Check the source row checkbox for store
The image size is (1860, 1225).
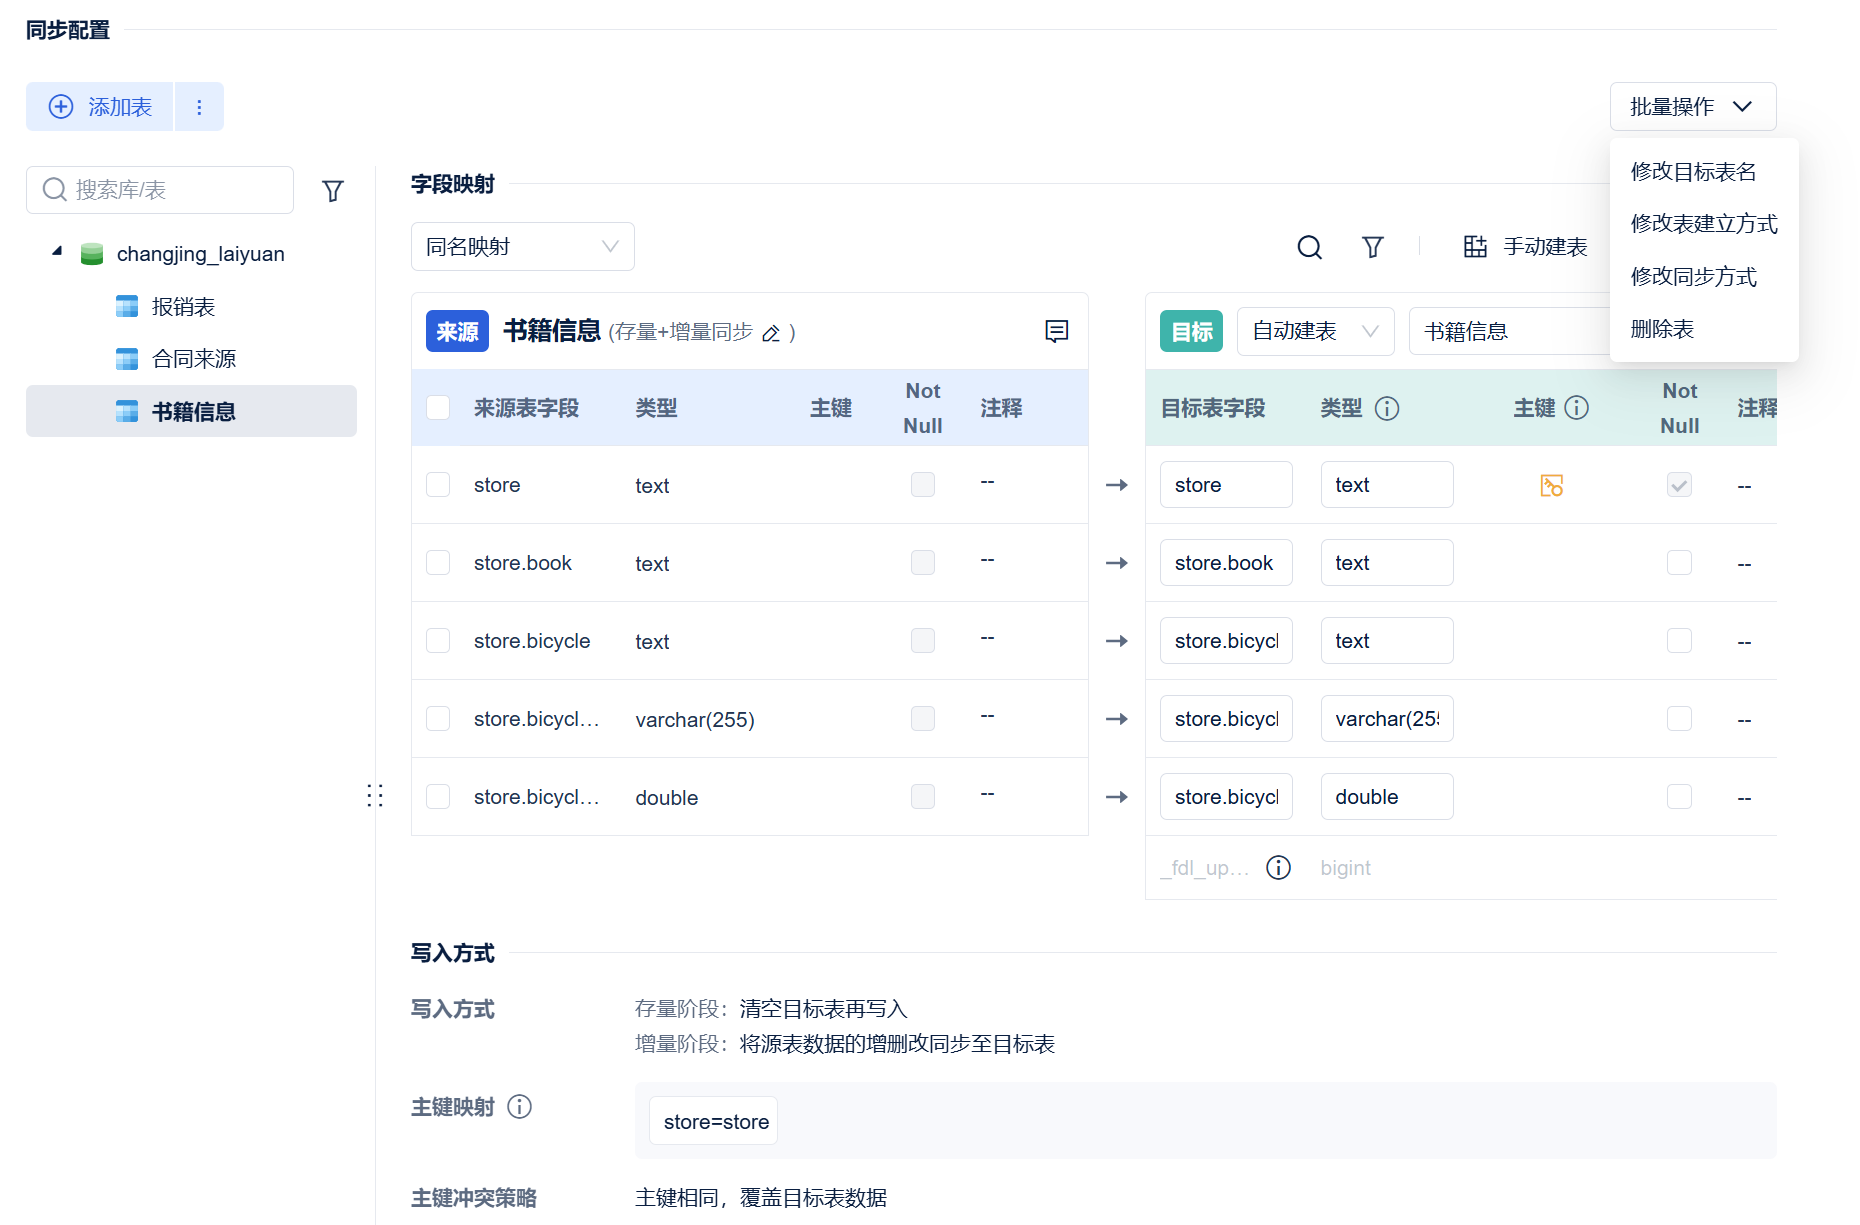438,485
